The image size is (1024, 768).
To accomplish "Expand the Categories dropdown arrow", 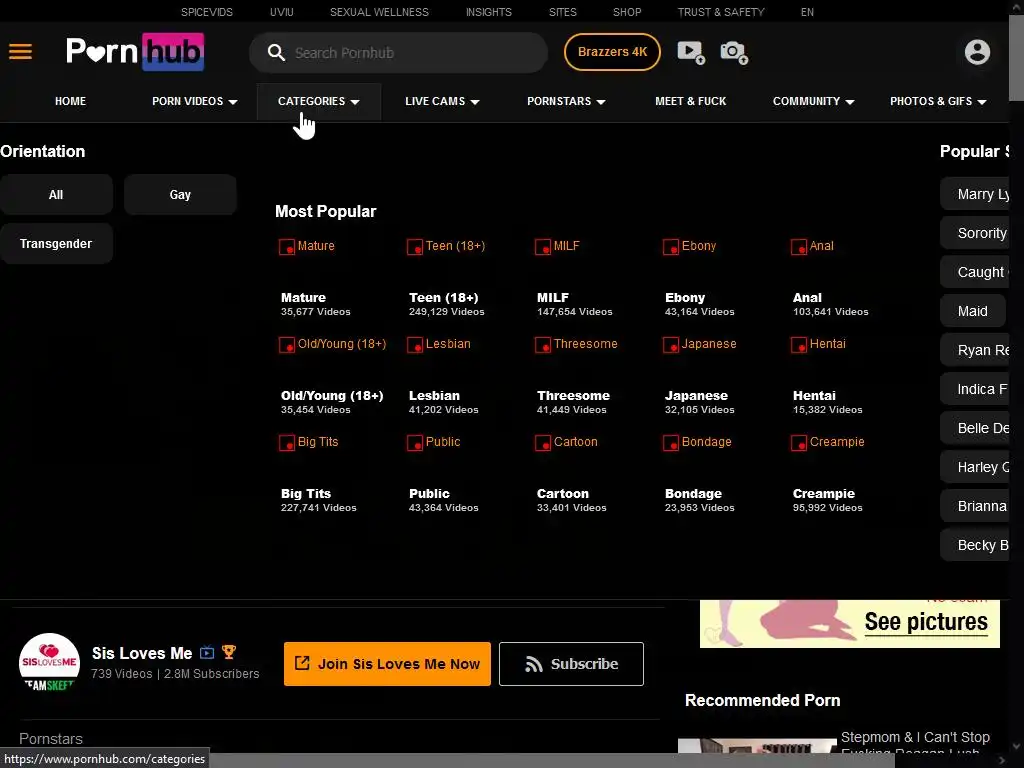I will point(355,102).
